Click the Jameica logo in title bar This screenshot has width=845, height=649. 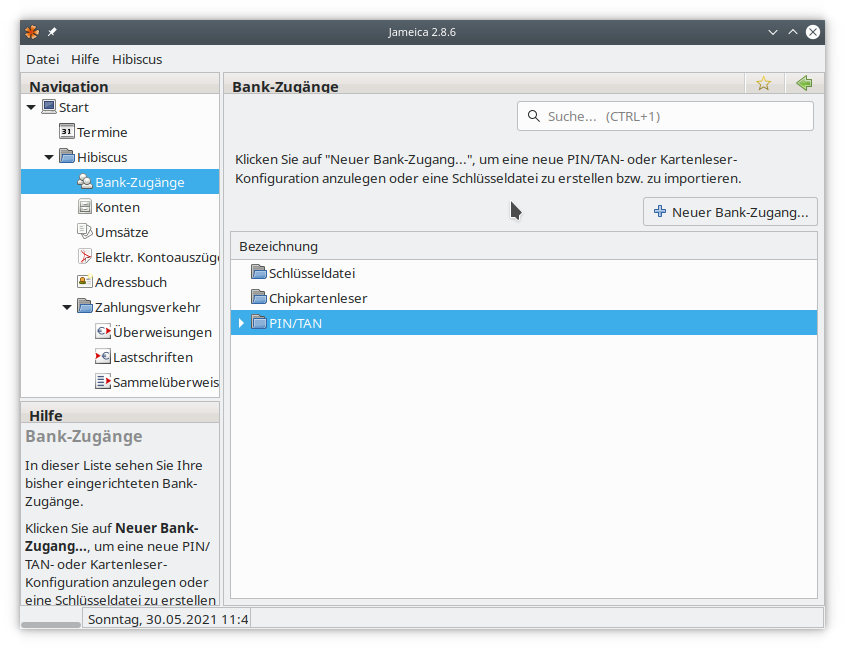(32, 32)
